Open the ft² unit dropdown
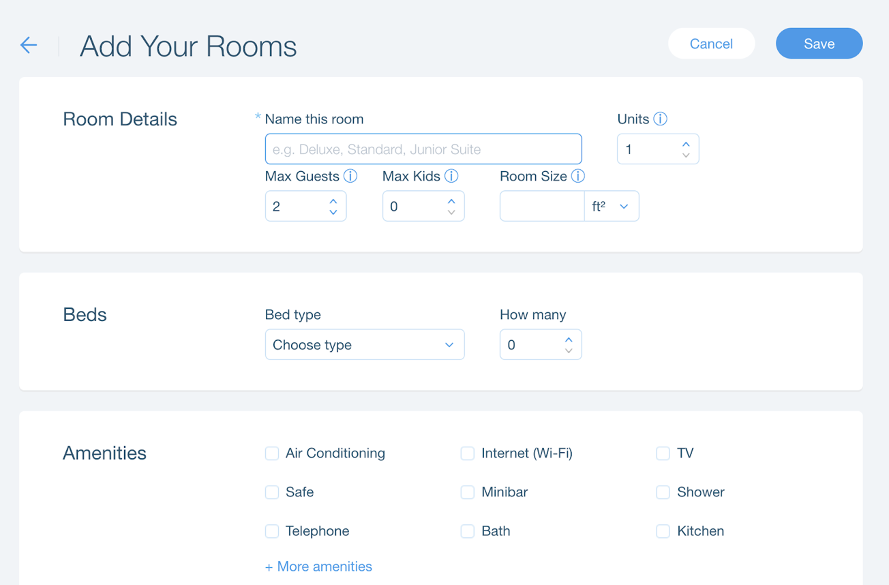The width and height of the screenshot is (889, 585). click(611, 205)
